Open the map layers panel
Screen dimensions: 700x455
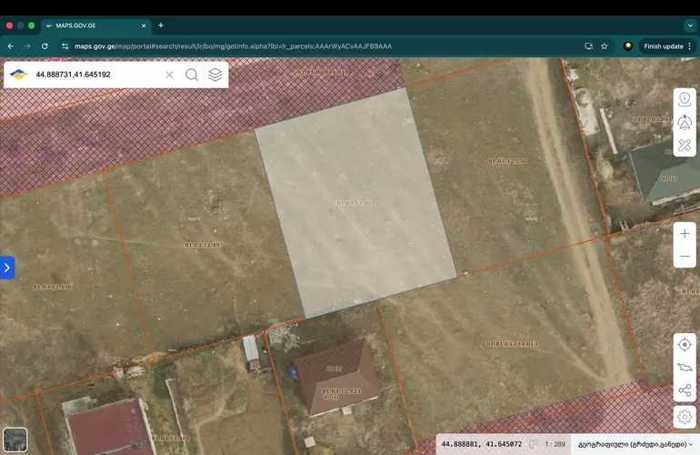point(215,75)
